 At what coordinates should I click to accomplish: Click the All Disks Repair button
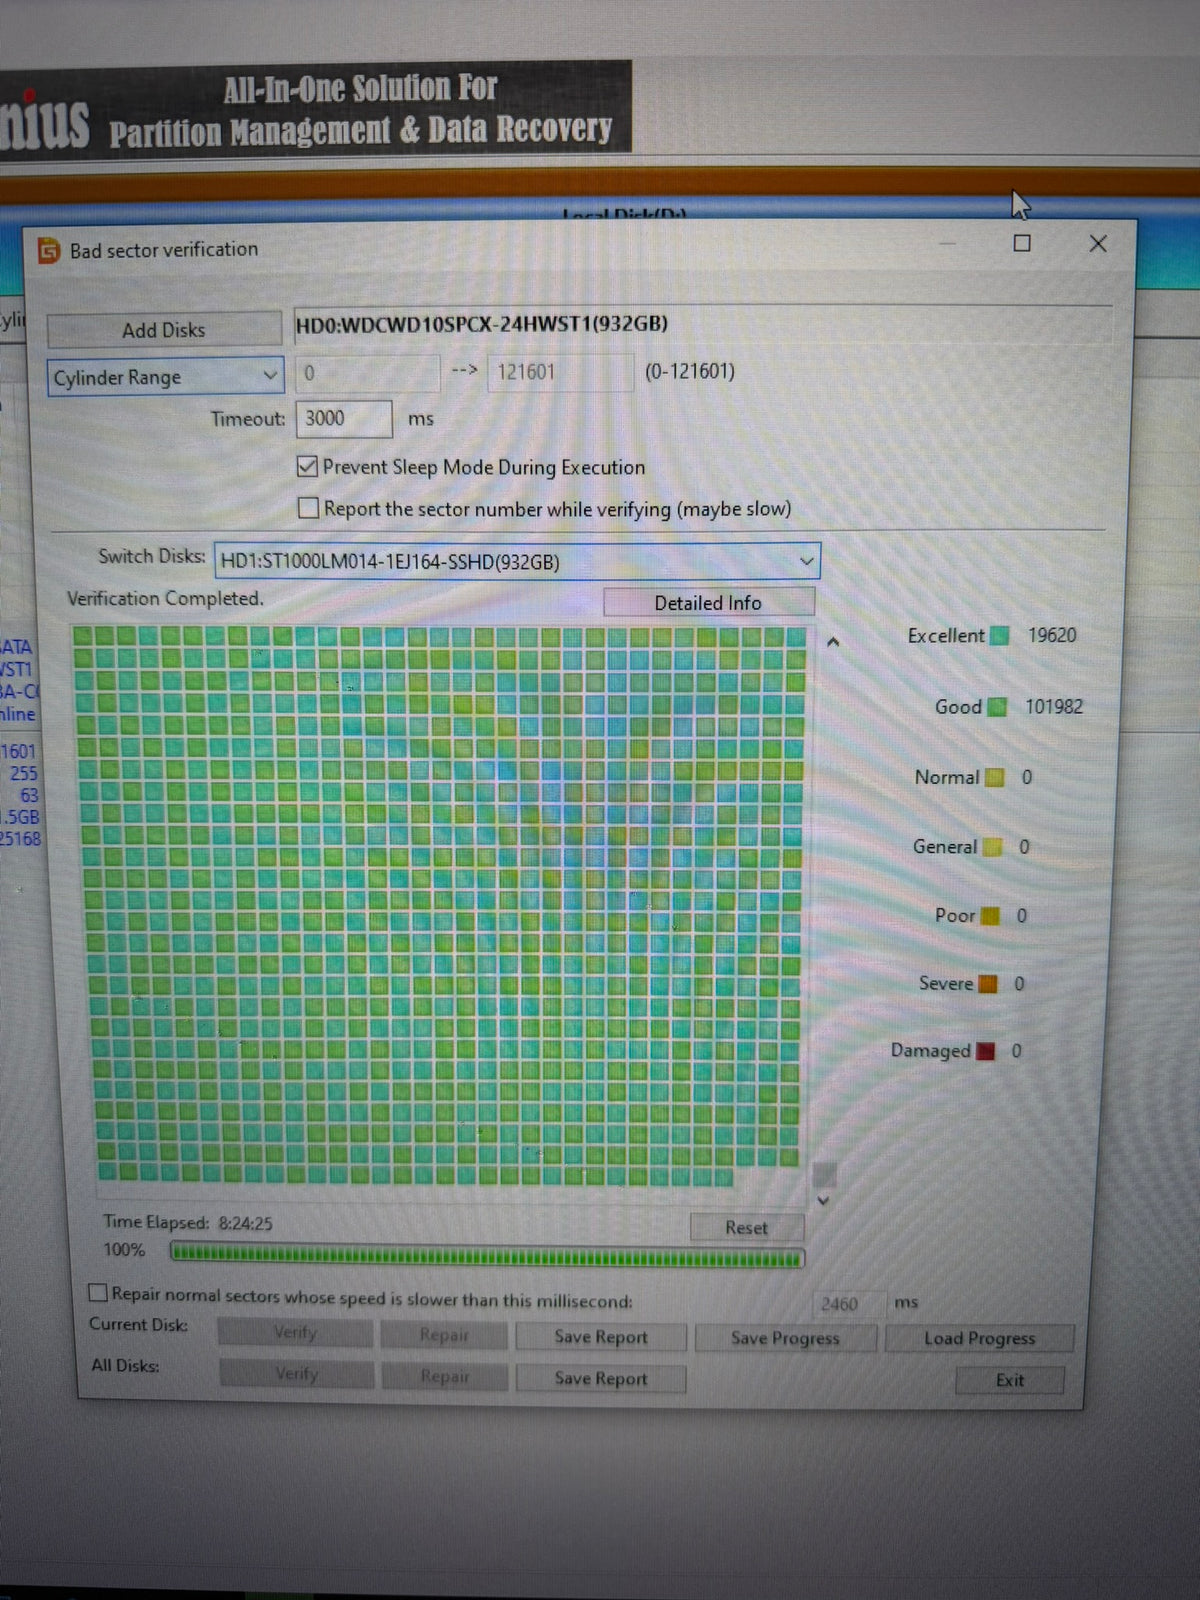[x=444, y=1376]
